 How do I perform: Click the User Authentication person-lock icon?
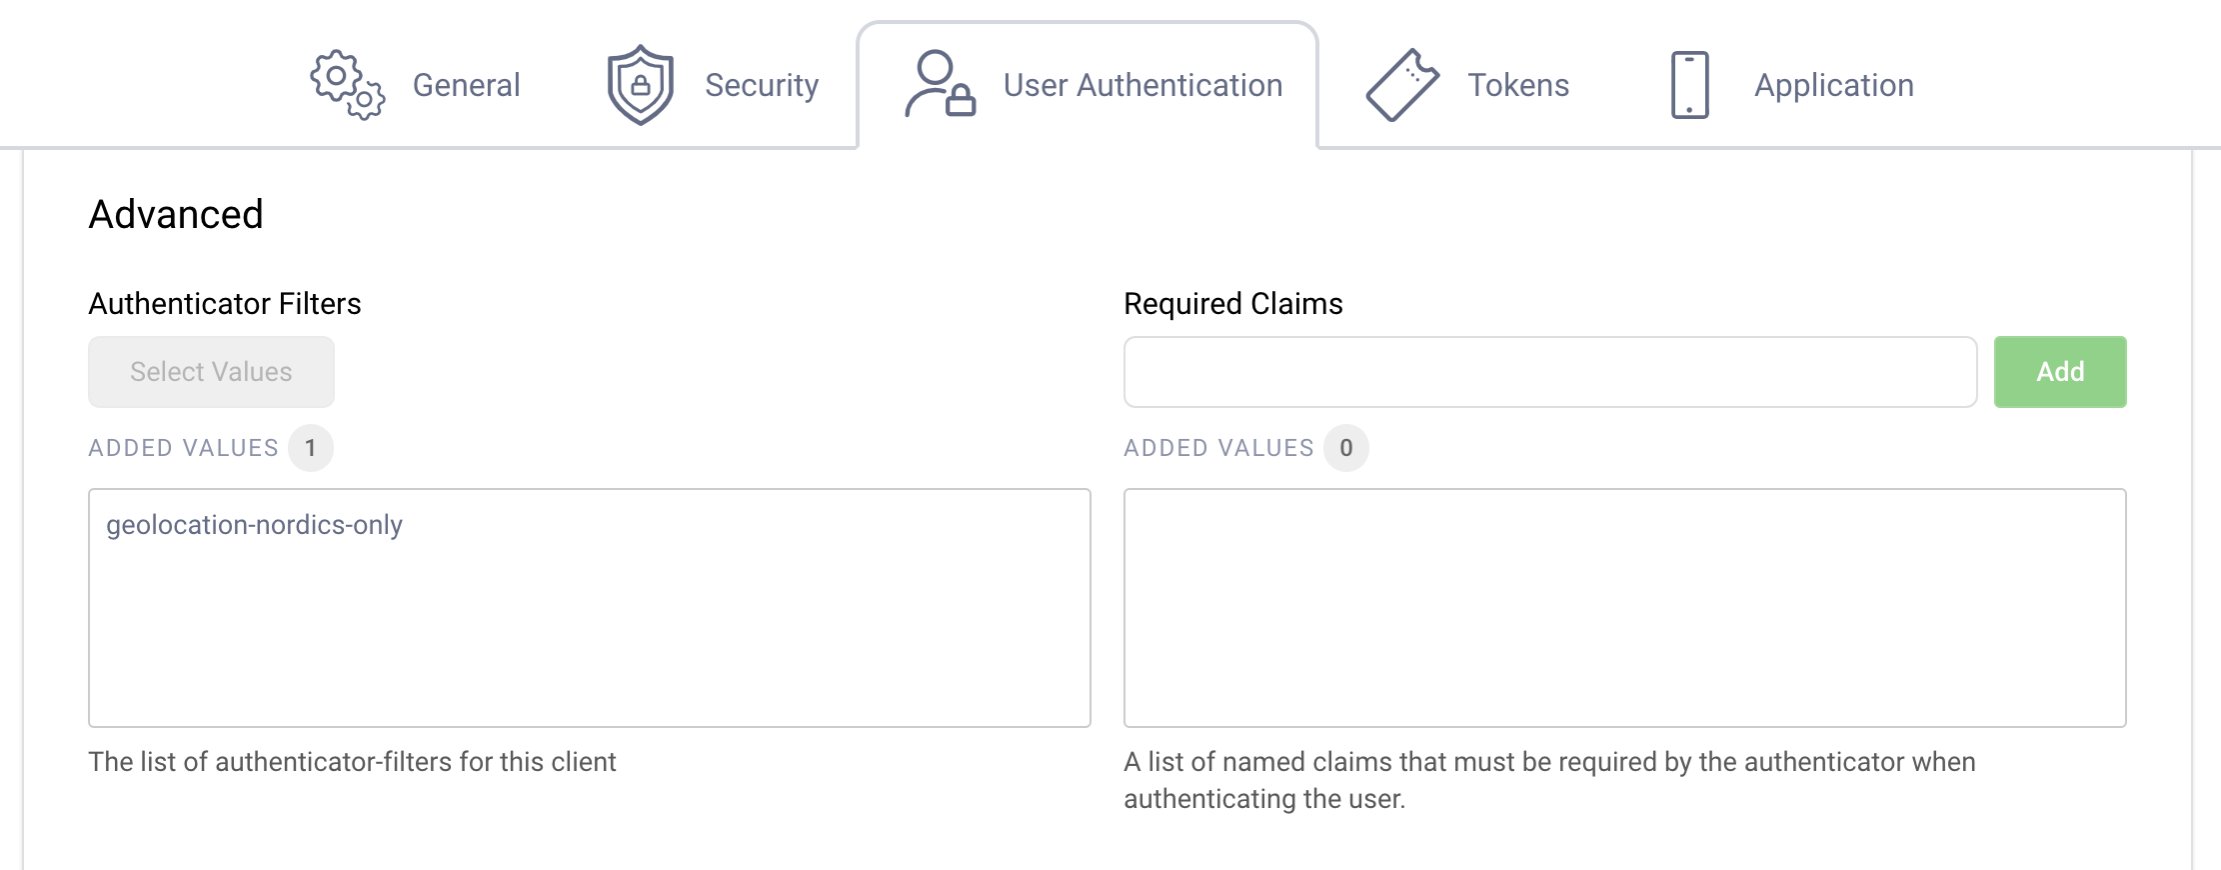tap(939, 85)
